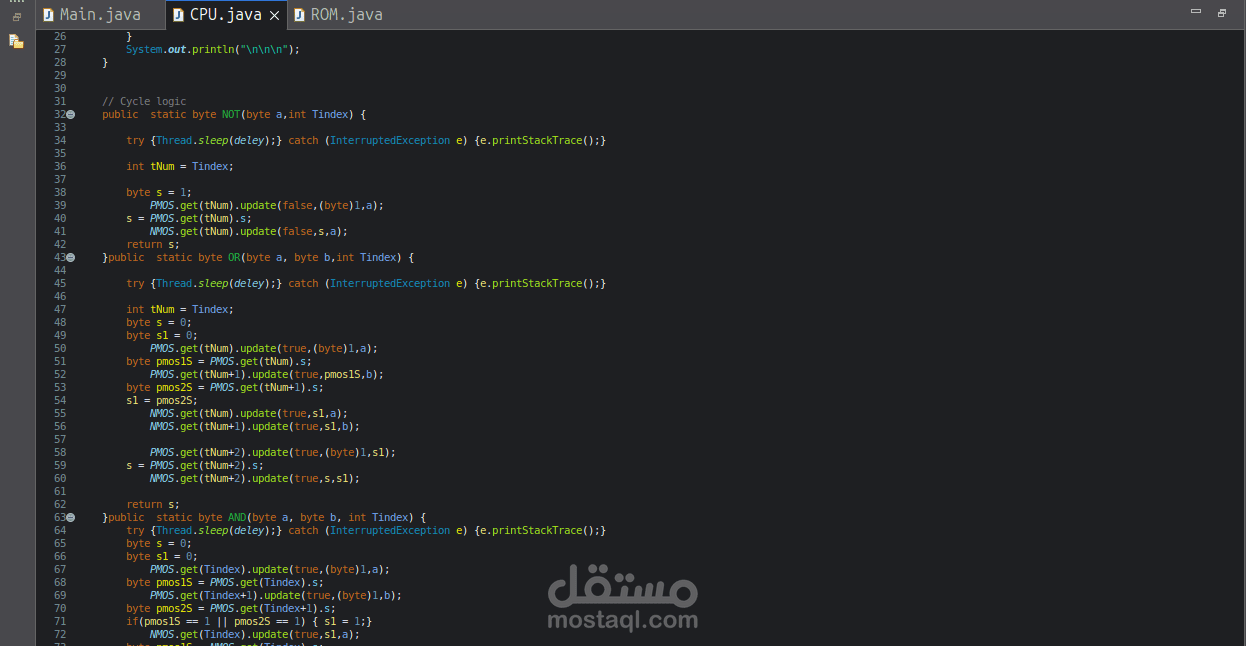Click PMOS.get(tNum+2).update line 58
The height and width of the screenshot is (646, 1246).
273,452
